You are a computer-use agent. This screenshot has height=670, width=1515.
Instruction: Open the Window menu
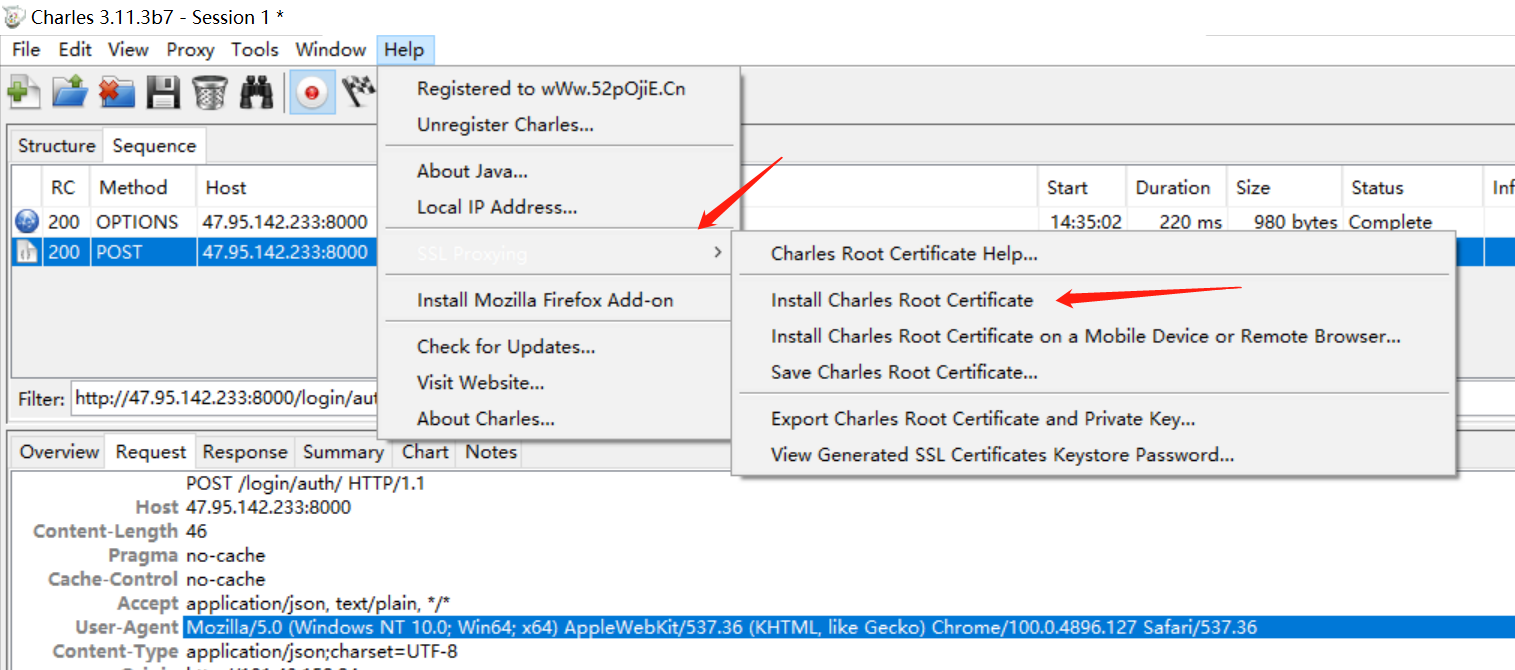click(331, 49)
